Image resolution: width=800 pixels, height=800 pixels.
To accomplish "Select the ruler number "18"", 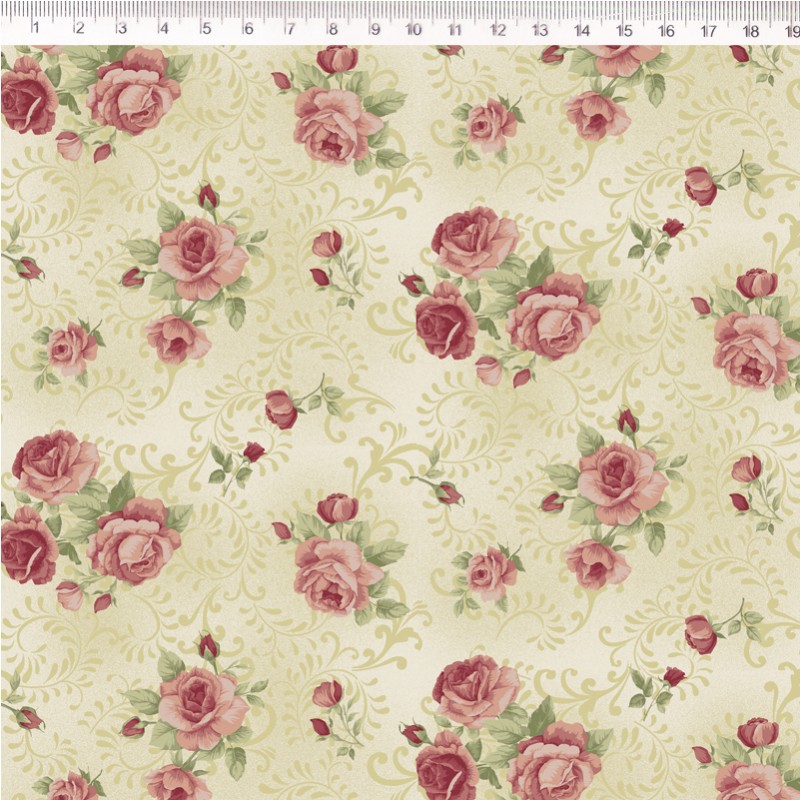I will (x=751, y=32).
